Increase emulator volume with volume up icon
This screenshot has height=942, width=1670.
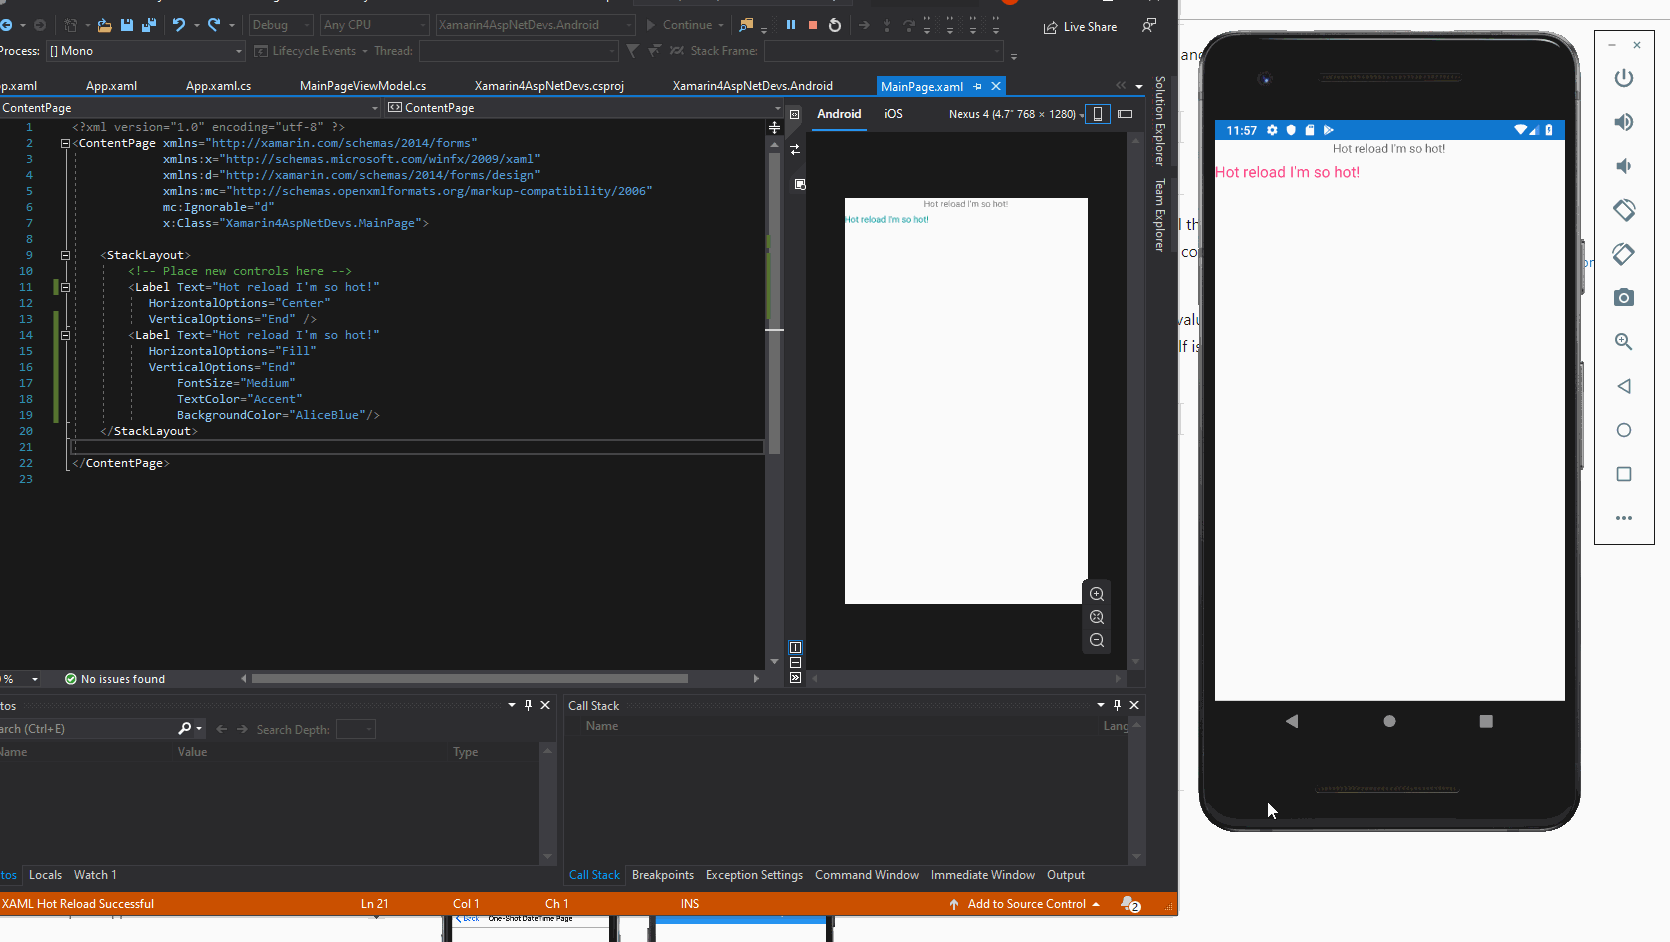(x=1624, y=122)
